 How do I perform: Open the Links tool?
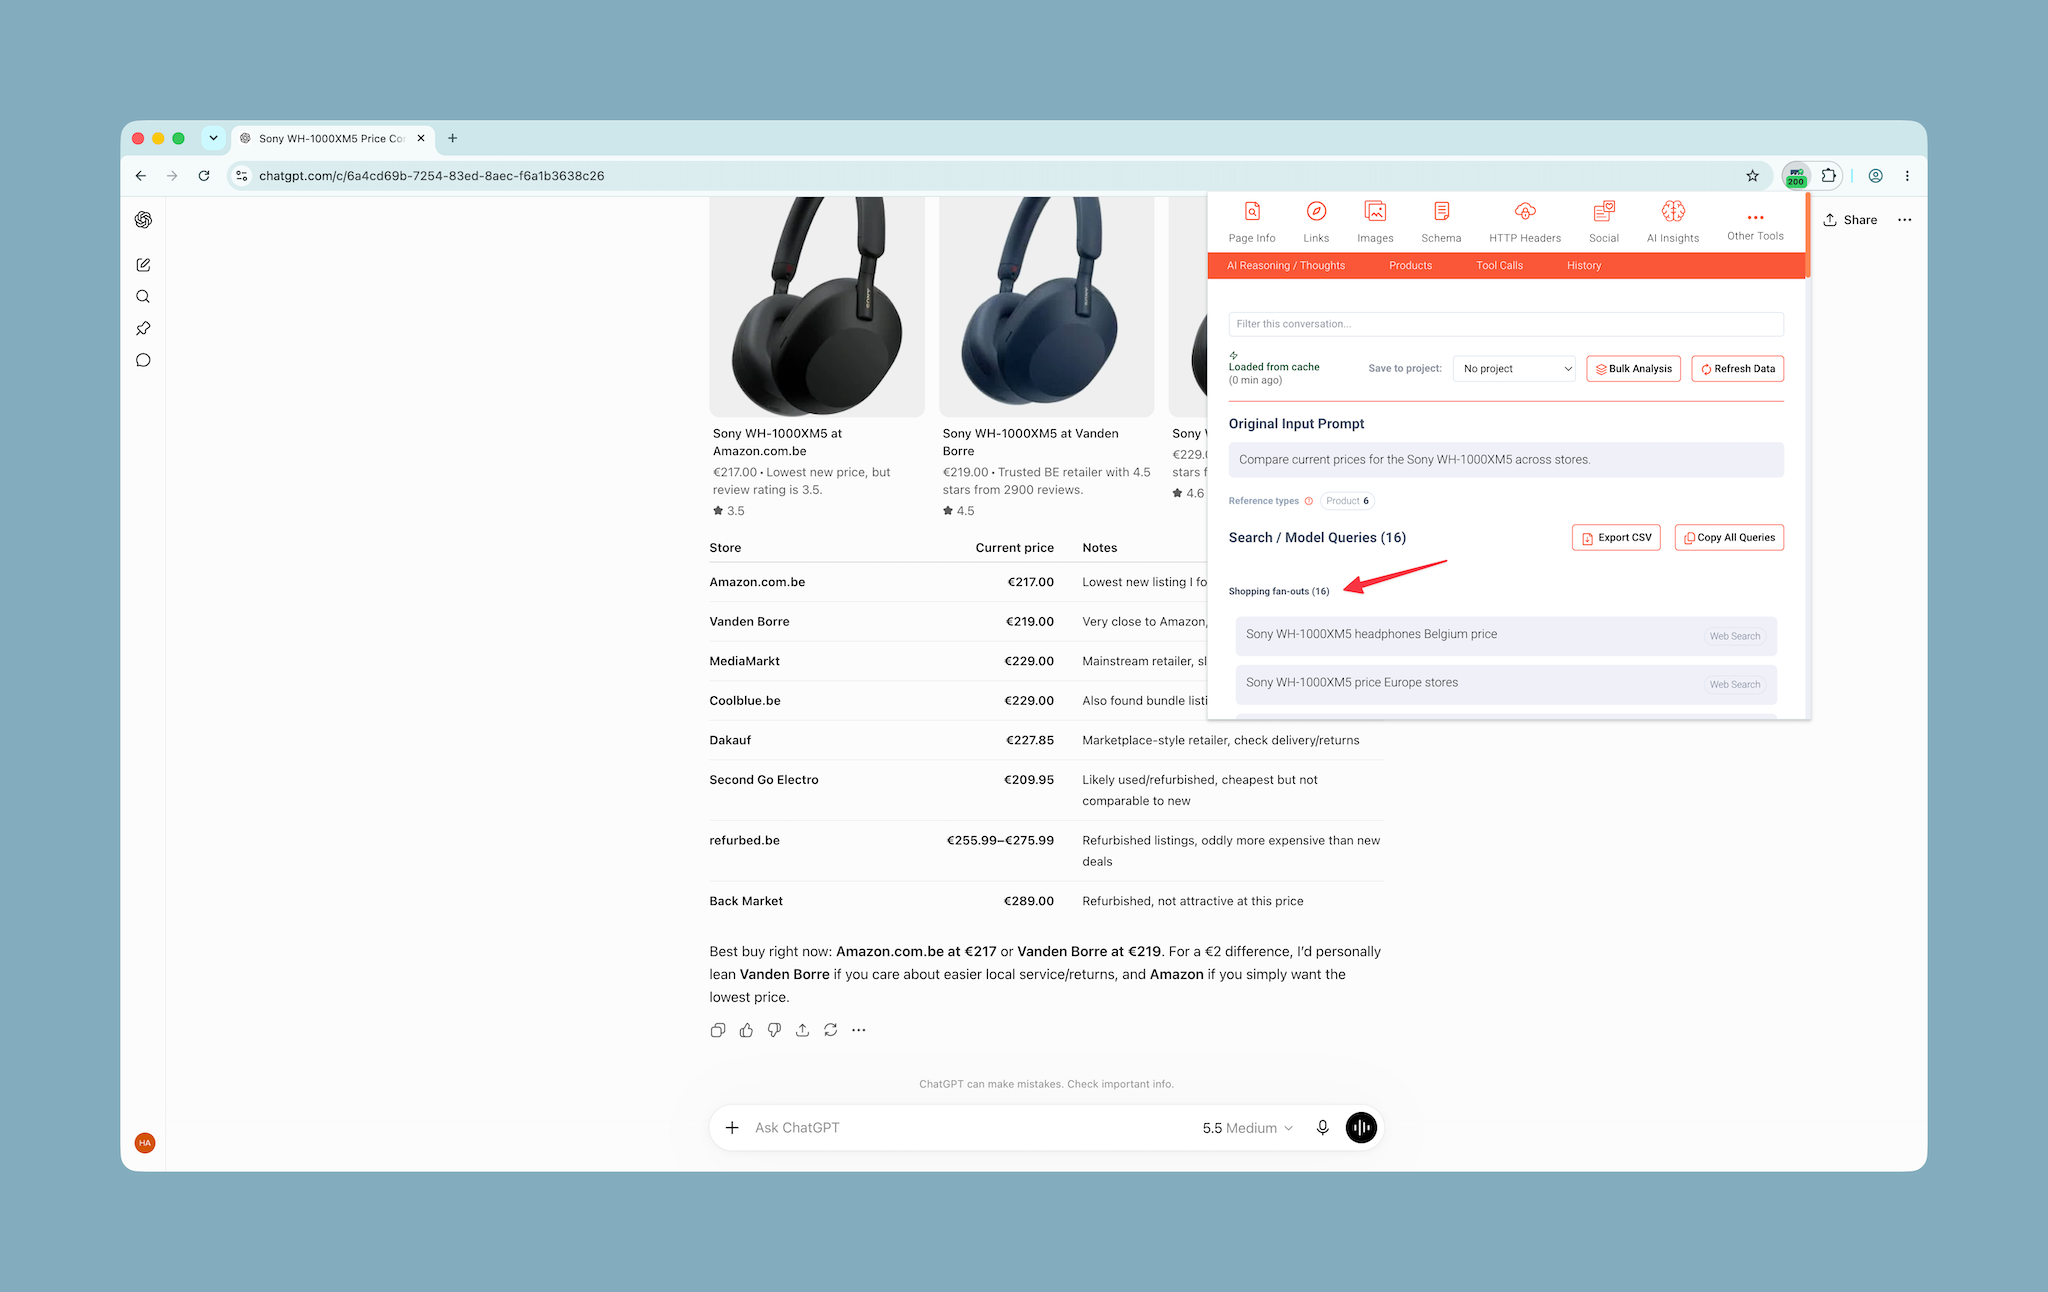pos(1316,222)
